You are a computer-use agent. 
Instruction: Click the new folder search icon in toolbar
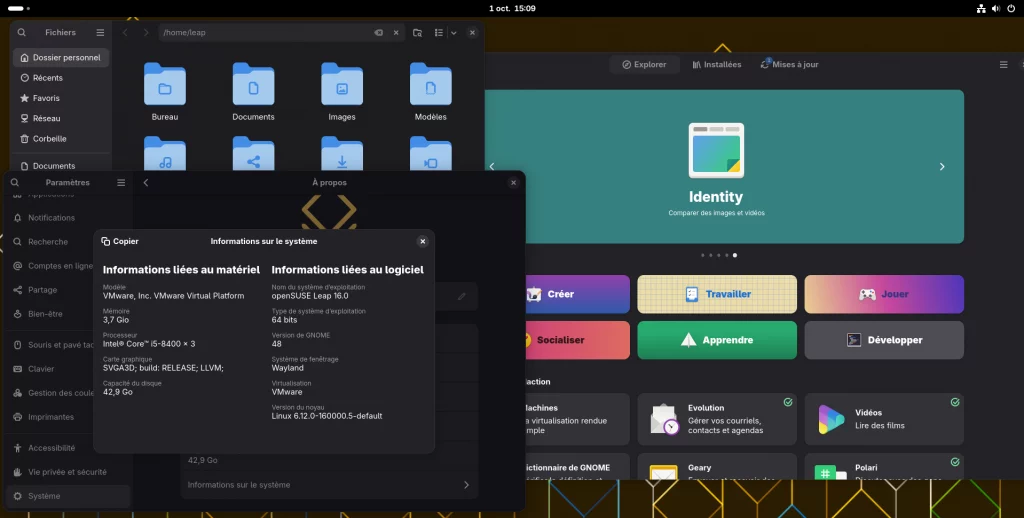click(417, 33)
